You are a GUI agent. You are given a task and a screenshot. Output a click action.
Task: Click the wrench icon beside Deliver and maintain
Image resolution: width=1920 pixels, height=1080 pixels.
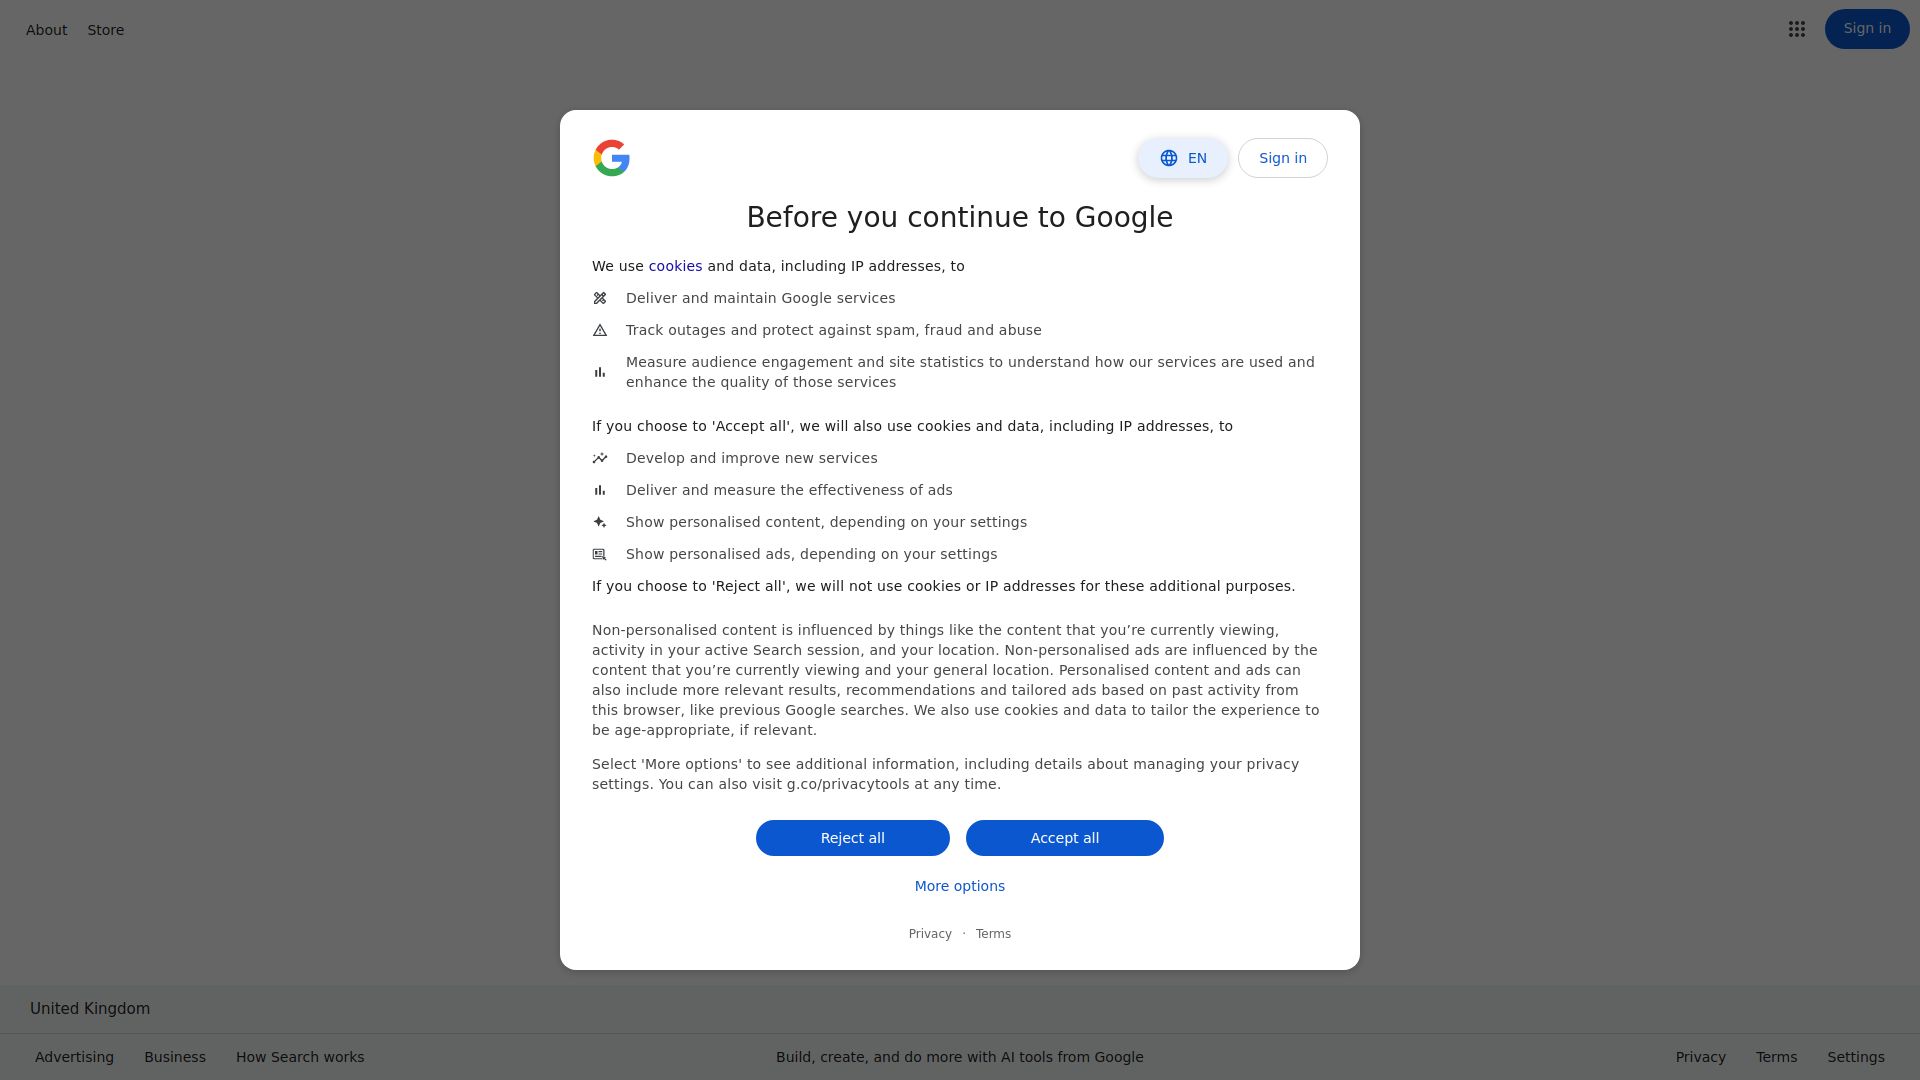click(x=600, y=298)
